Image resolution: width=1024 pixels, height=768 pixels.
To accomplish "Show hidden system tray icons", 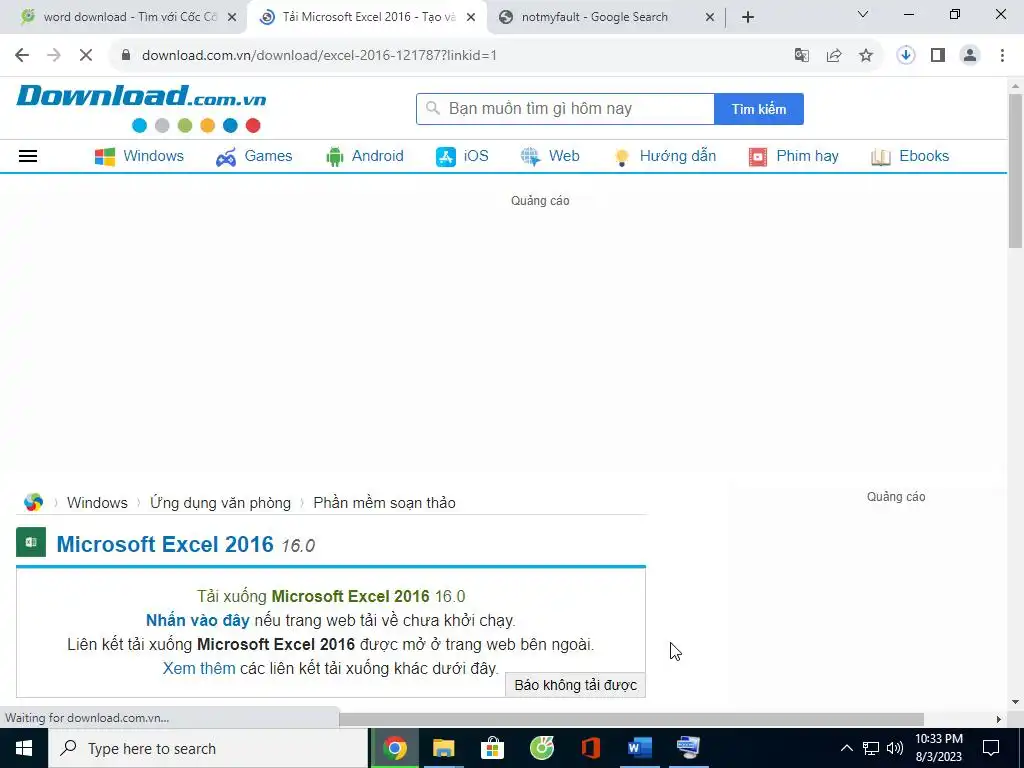I will 846,748.
